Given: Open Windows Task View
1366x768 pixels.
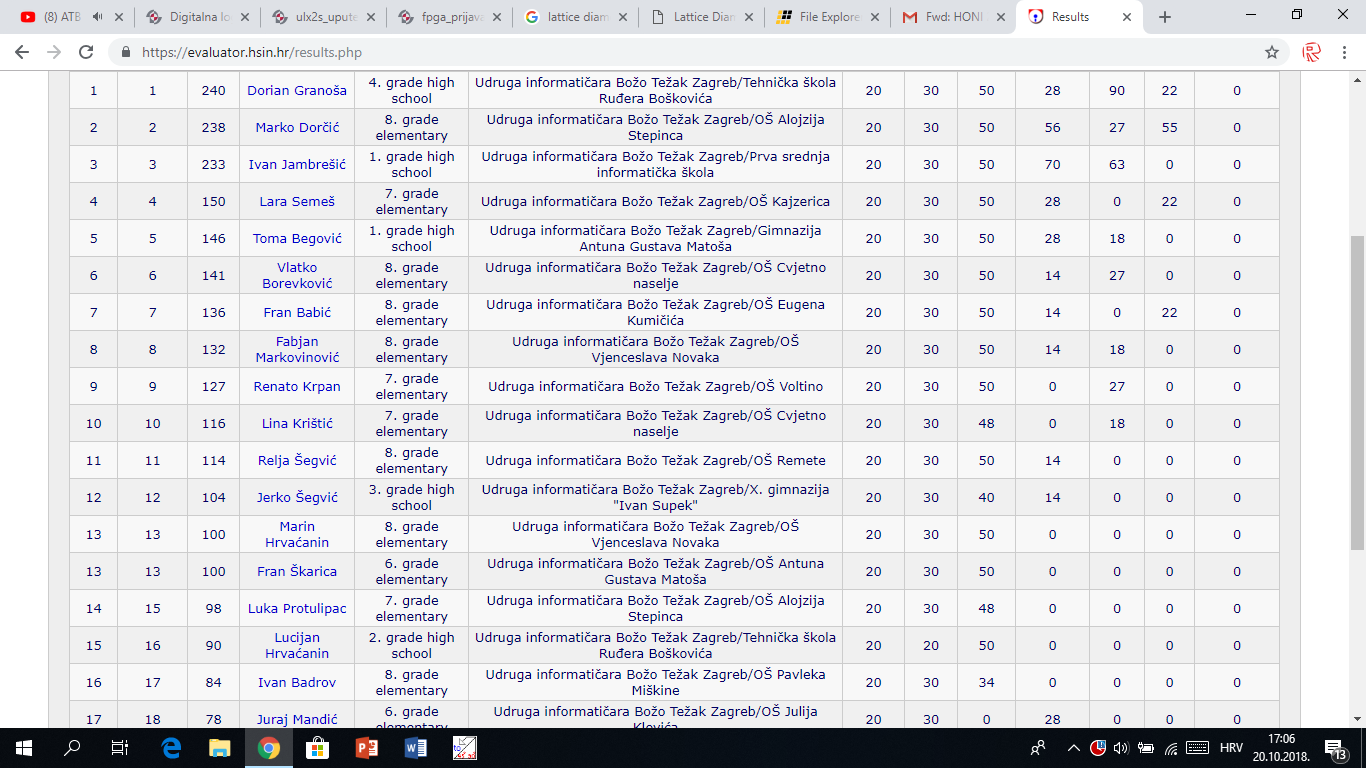Looking at the screenshot, I should 120,747.
